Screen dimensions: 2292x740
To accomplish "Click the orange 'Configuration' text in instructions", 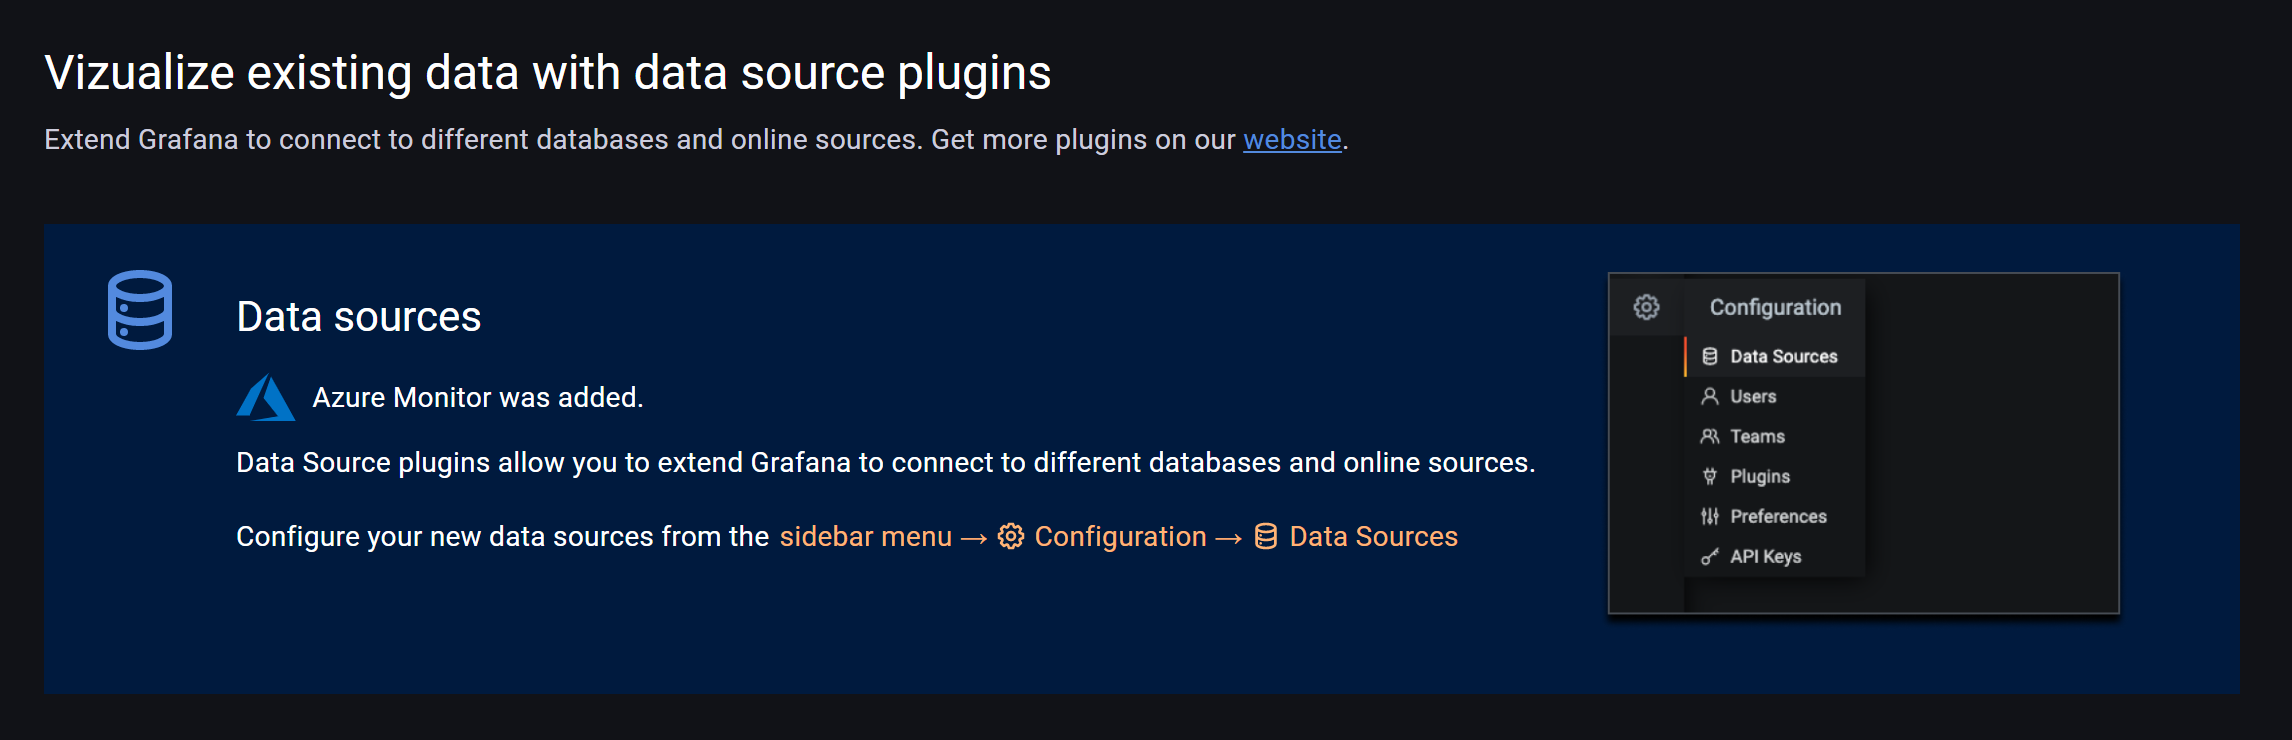I will pos(1120,537).
